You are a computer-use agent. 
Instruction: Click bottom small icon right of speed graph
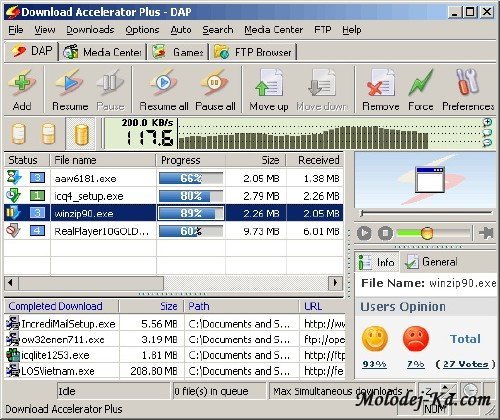pos(487,143)
